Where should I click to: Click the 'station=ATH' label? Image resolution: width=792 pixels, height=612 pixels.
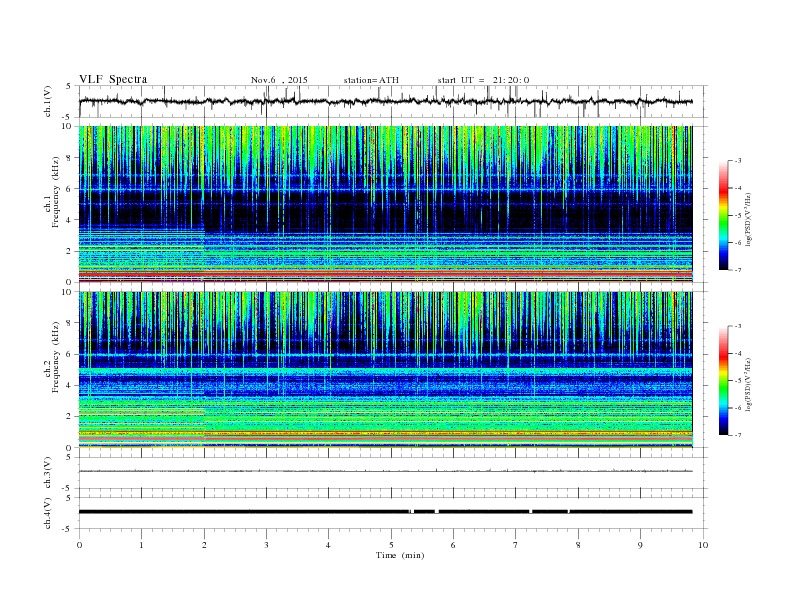point(371,80)
